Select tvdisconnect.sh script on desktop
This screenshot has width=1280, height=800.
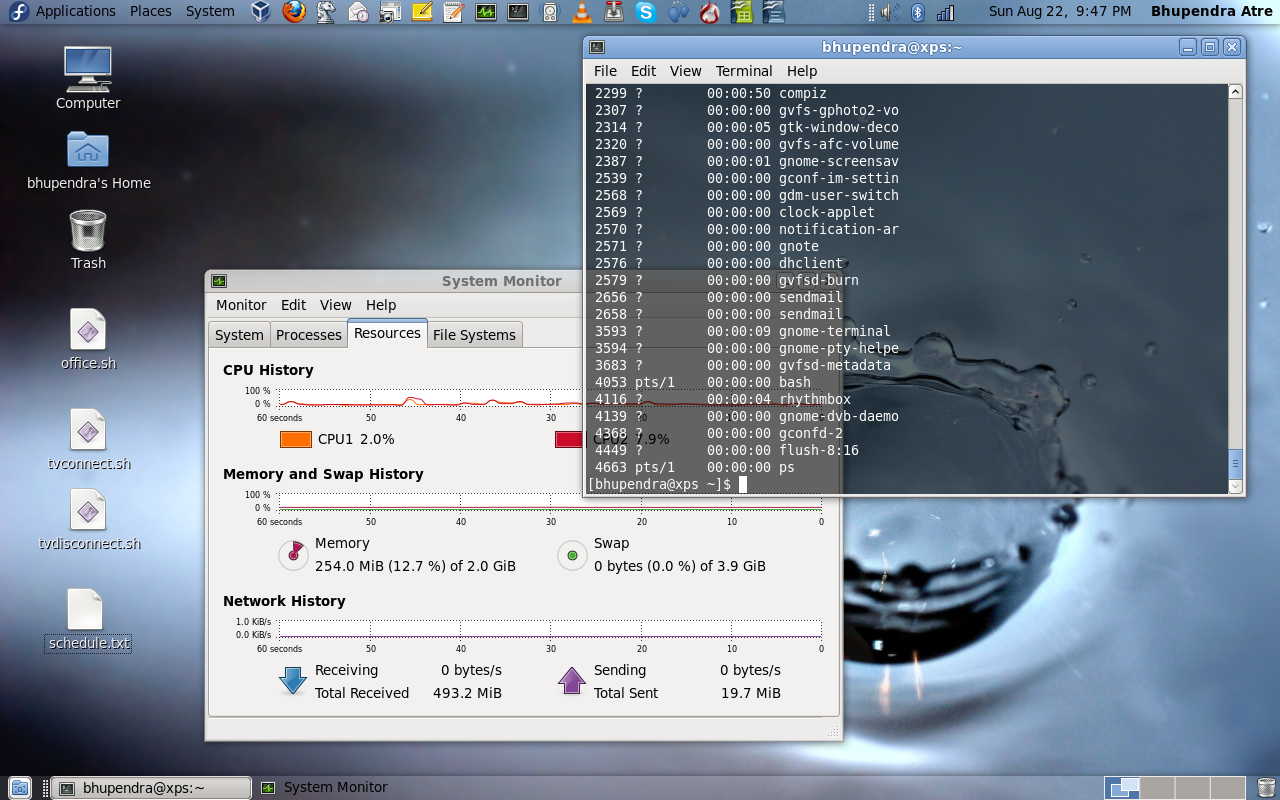88,519
